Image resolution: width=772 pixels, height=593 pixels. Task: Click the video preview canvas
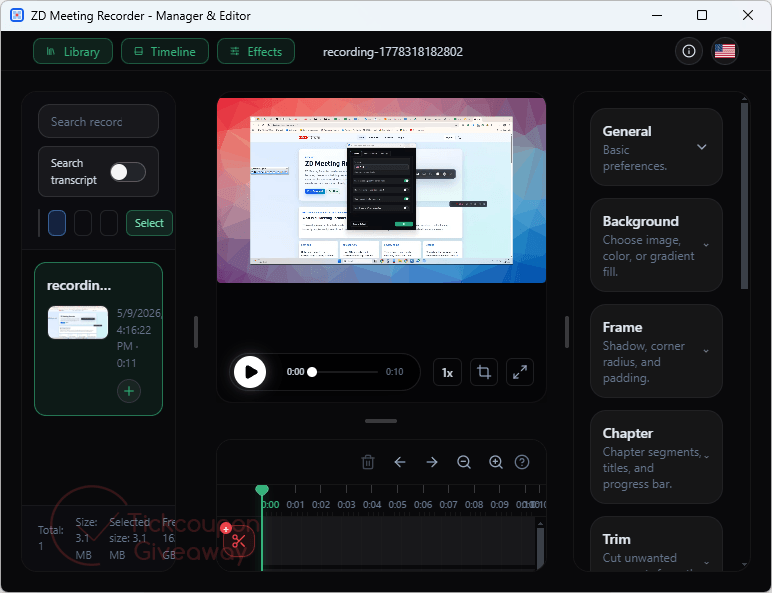382,191
